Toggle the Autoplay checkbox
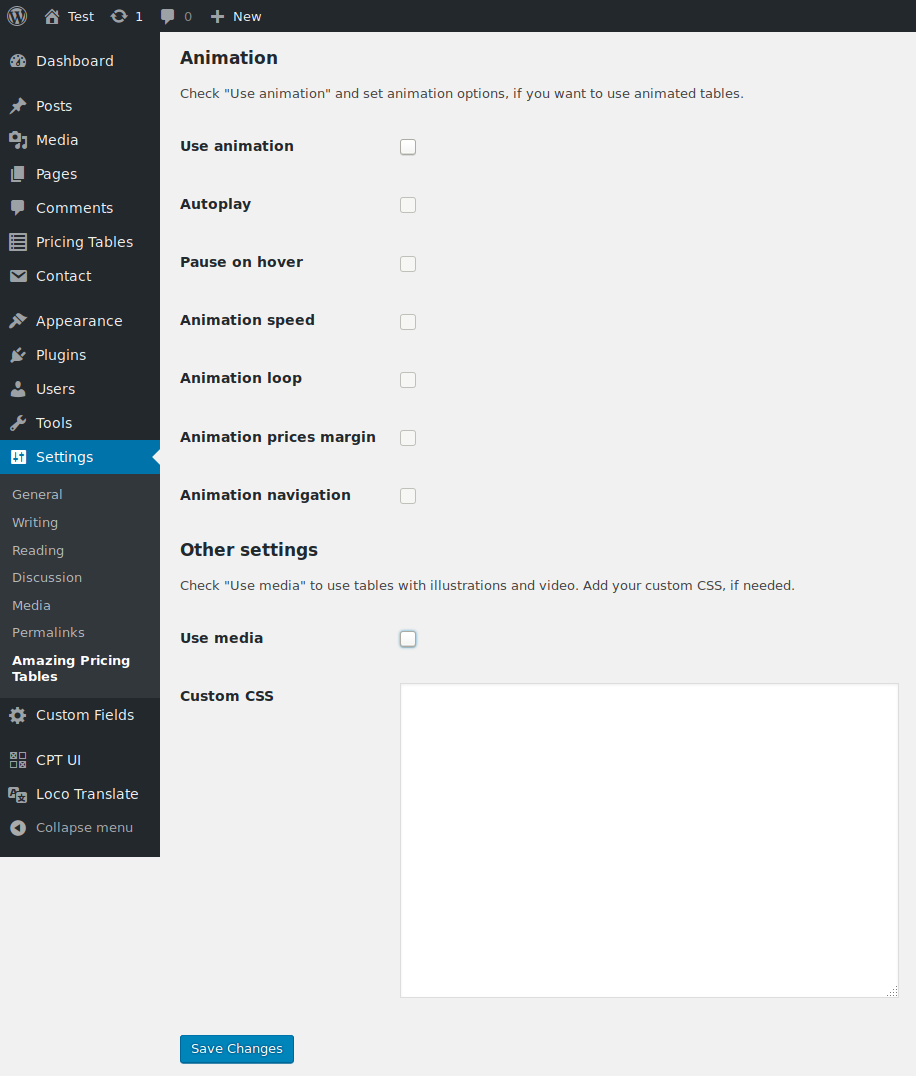Image resolution: width=916 pixels, height=1076 pixels. tap(408, 205)
